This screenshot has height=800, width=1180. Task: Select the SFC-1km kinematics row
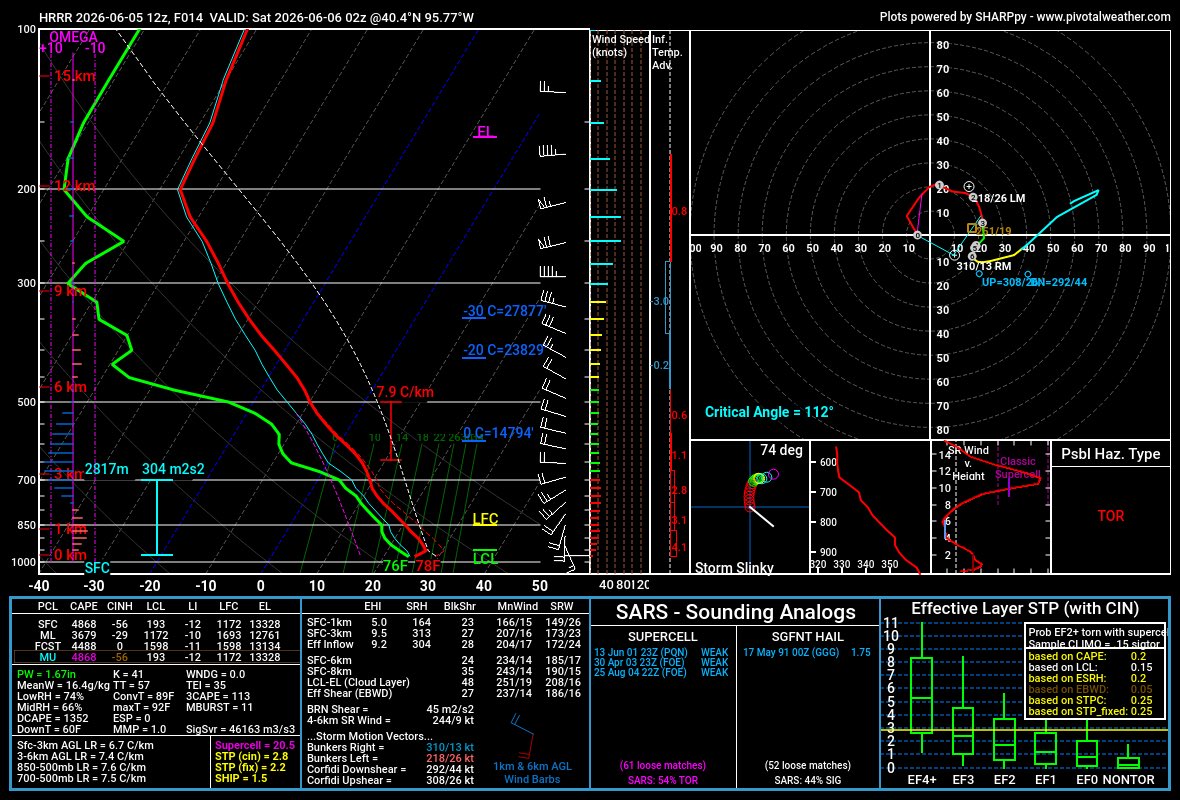(444, 622)
